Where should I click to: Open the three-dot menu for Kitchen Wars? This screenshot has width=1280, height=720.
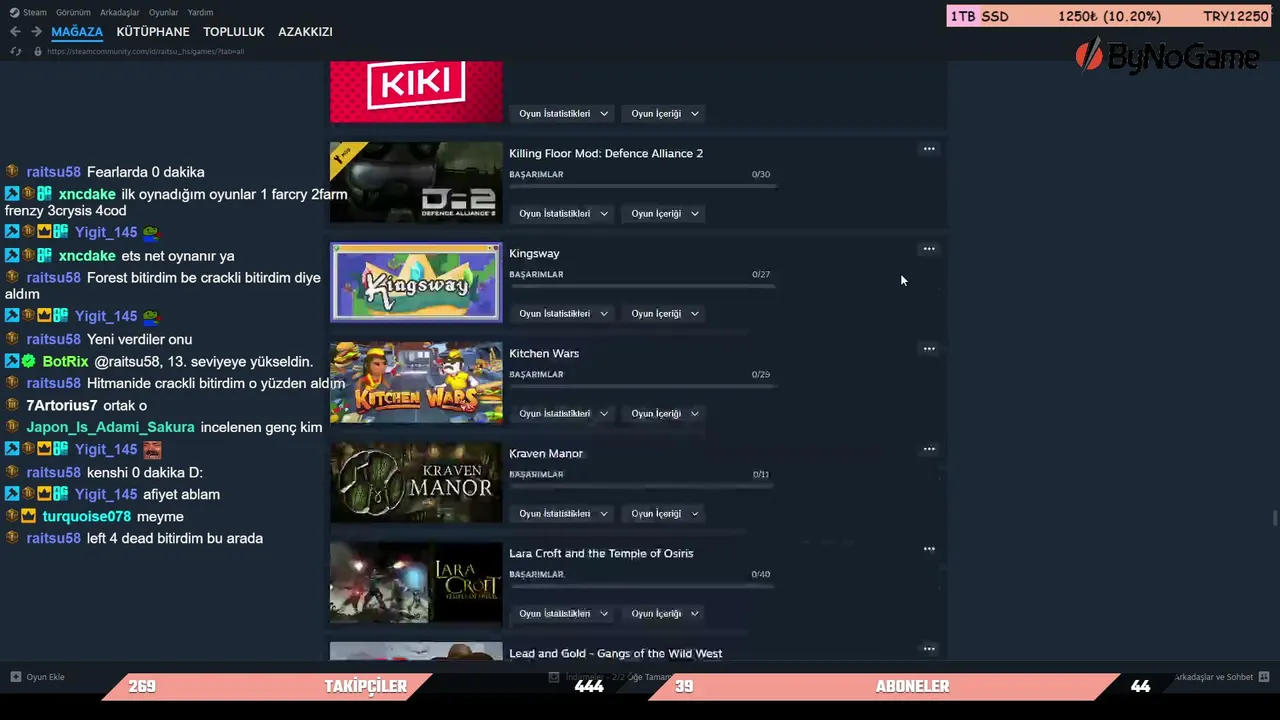(x=929, y=349)
